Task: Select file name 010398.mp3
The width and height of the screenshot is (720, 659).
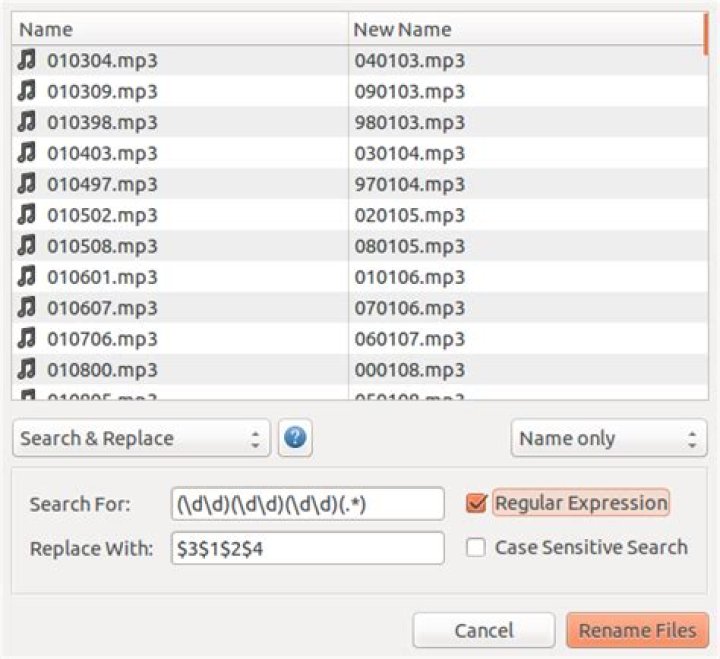Action: 102,123
